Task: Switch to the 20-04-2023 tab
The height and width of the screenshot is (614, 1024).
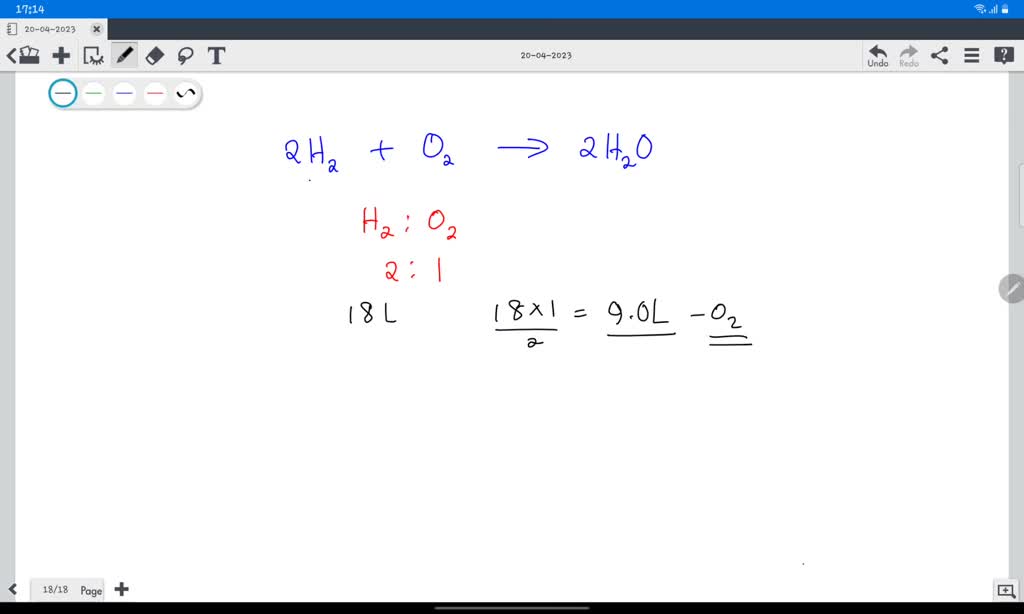Action: pyautogui.click(x=50, y=29)
